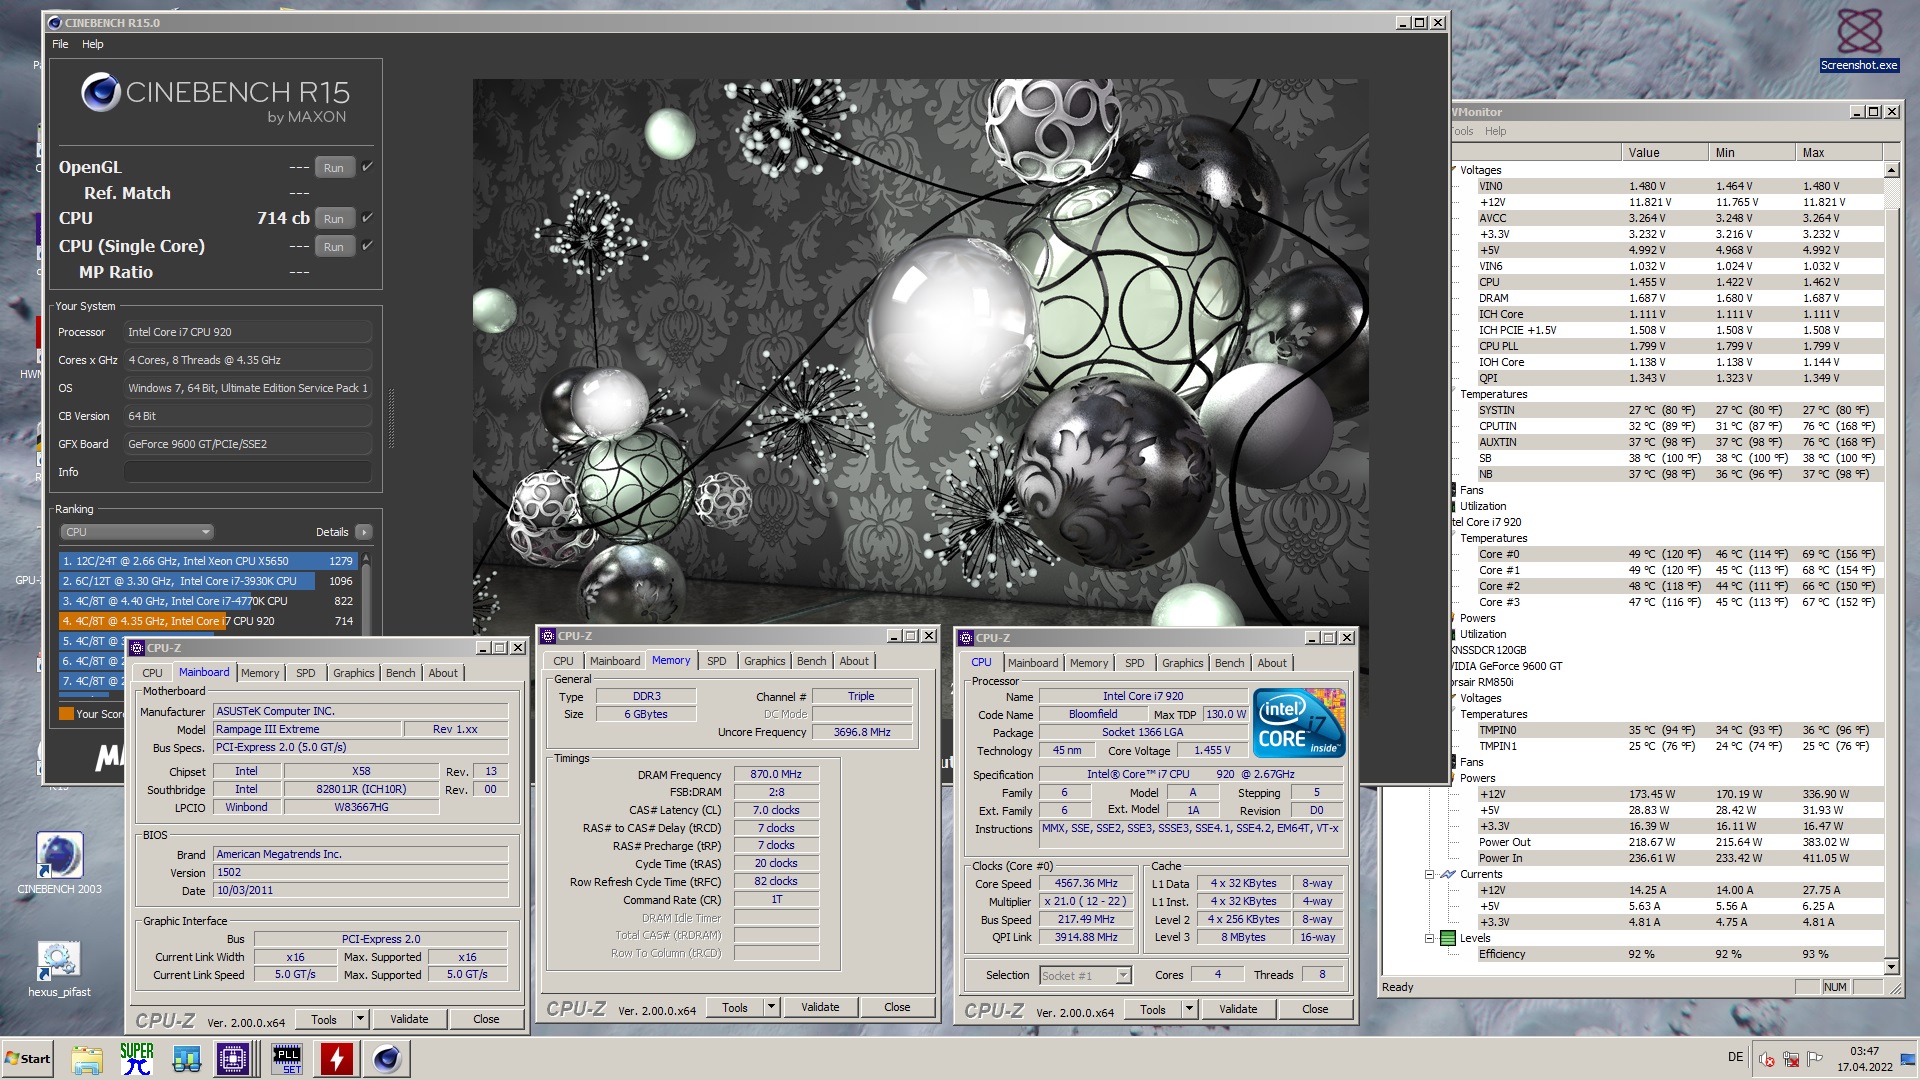Image resolution: width=1920 pixels, height=1080 pixels.
Task: Click CPU-Z title icon of the Processor window
Action: pos(966,638)
